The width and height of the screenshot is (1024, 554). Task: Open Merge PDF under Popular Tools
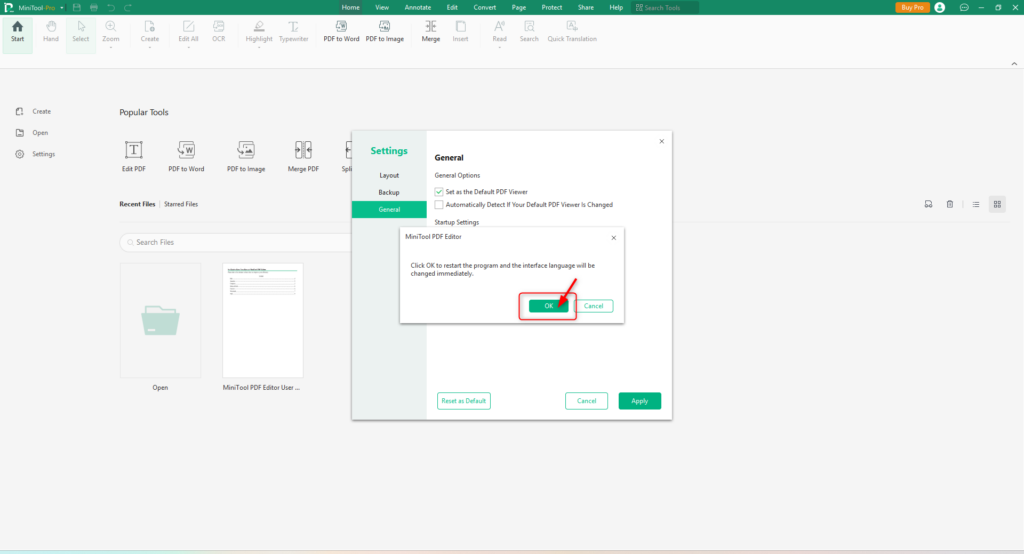pyautogui.click(x=303, y=156)
